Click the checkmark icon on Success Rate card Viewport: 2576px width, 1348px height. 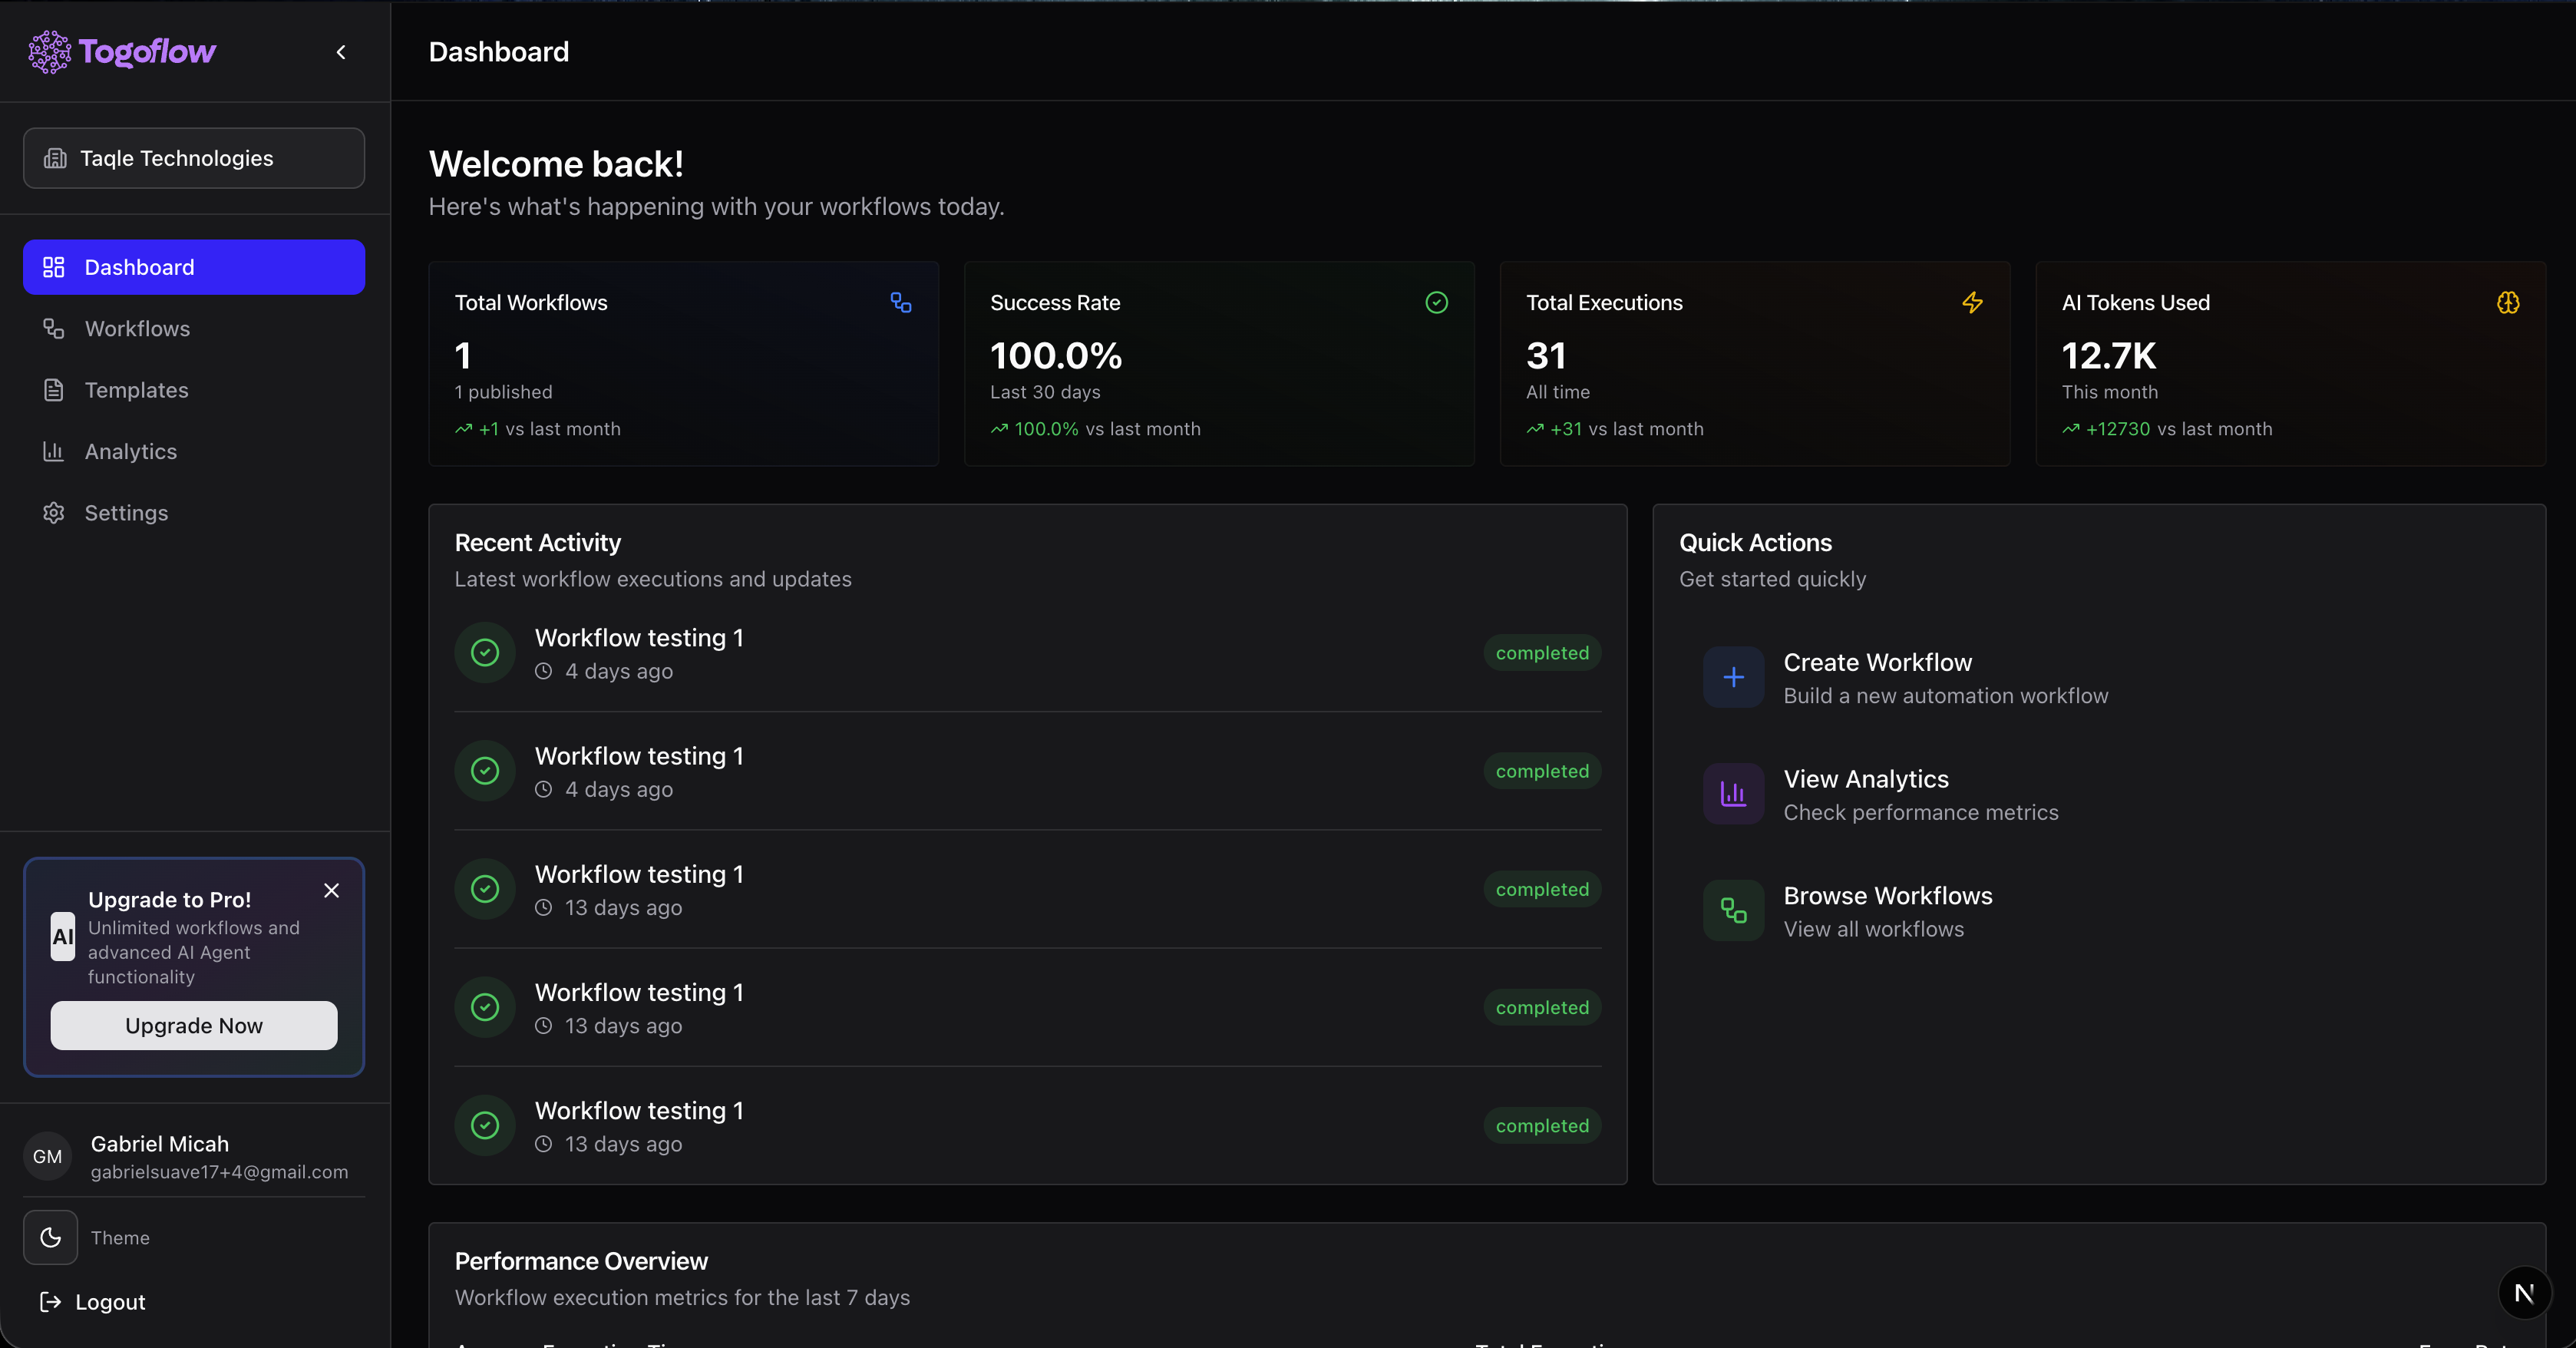1436,302
